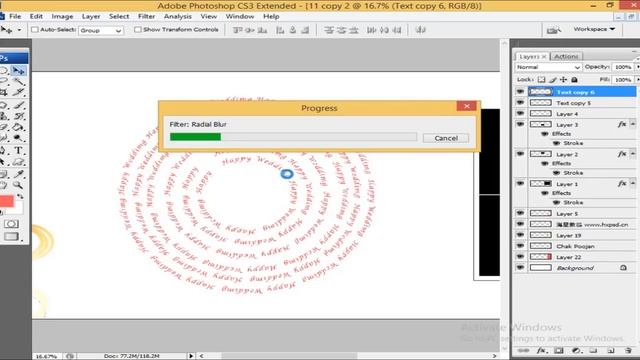Click Align left edges icon
Image resolution: width=640 pixels, height=360 pixels.
click(x=280, y=30)
